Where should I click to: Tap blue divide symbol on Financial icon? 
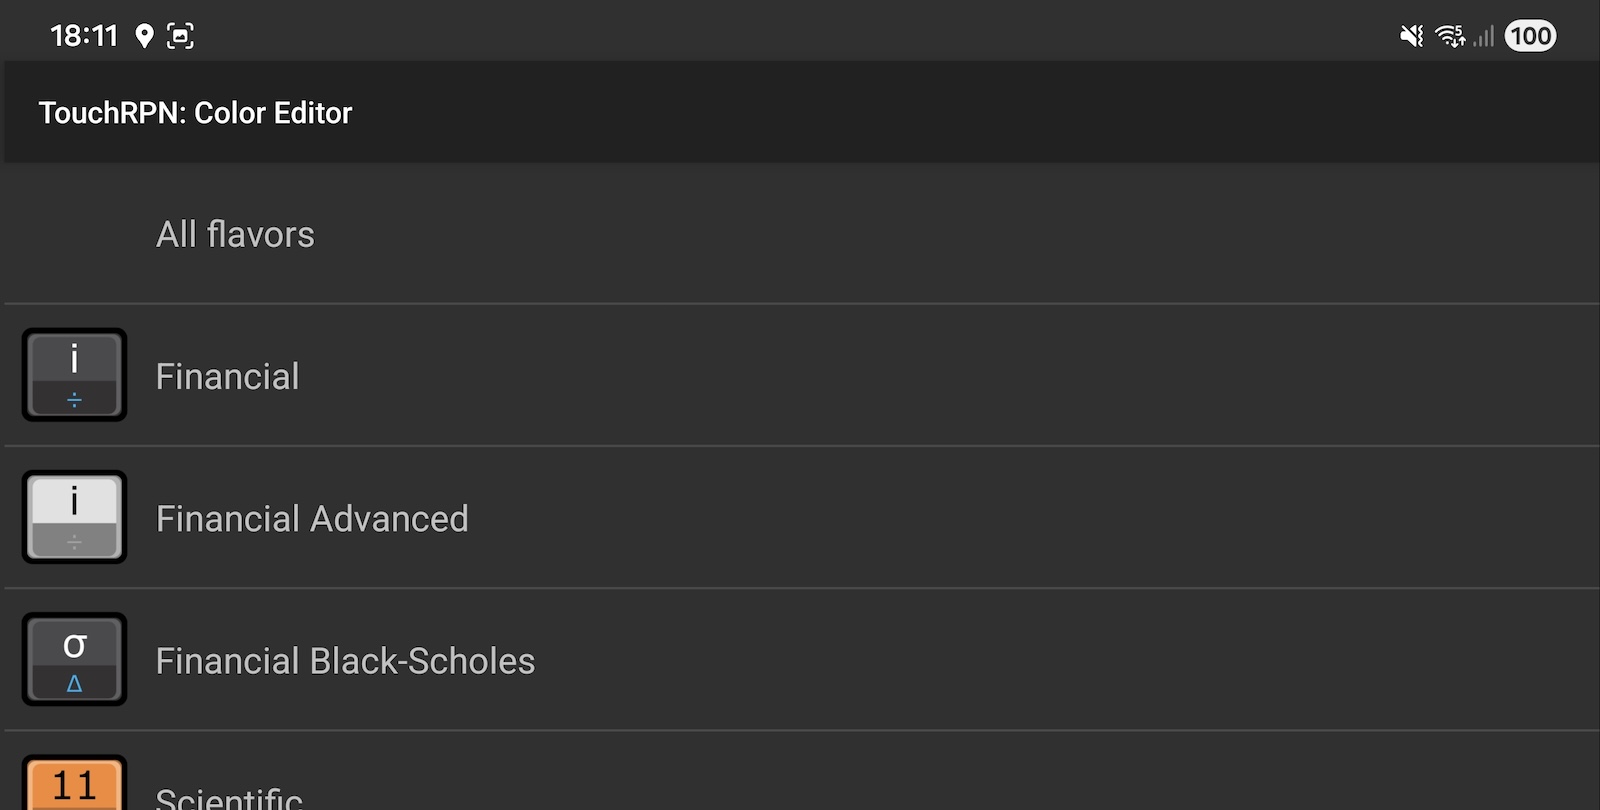(x=74, y=400)
